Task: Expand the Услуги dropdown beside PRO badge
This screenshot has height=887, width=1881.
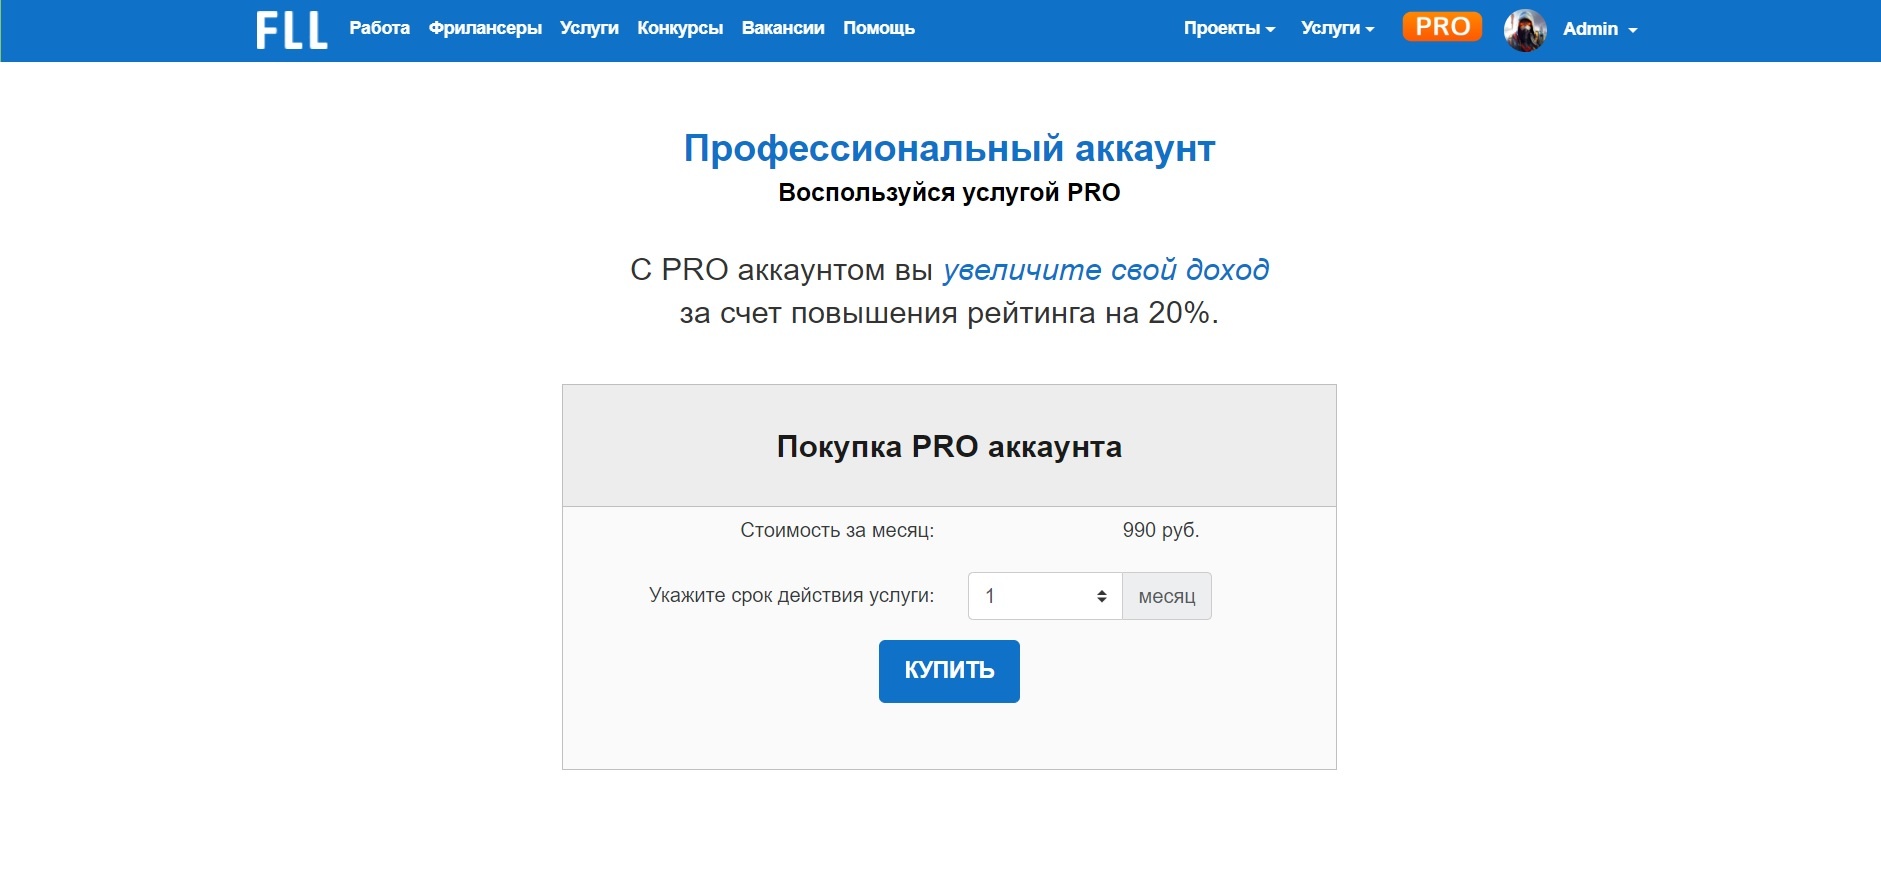Action: (1337, 29)
